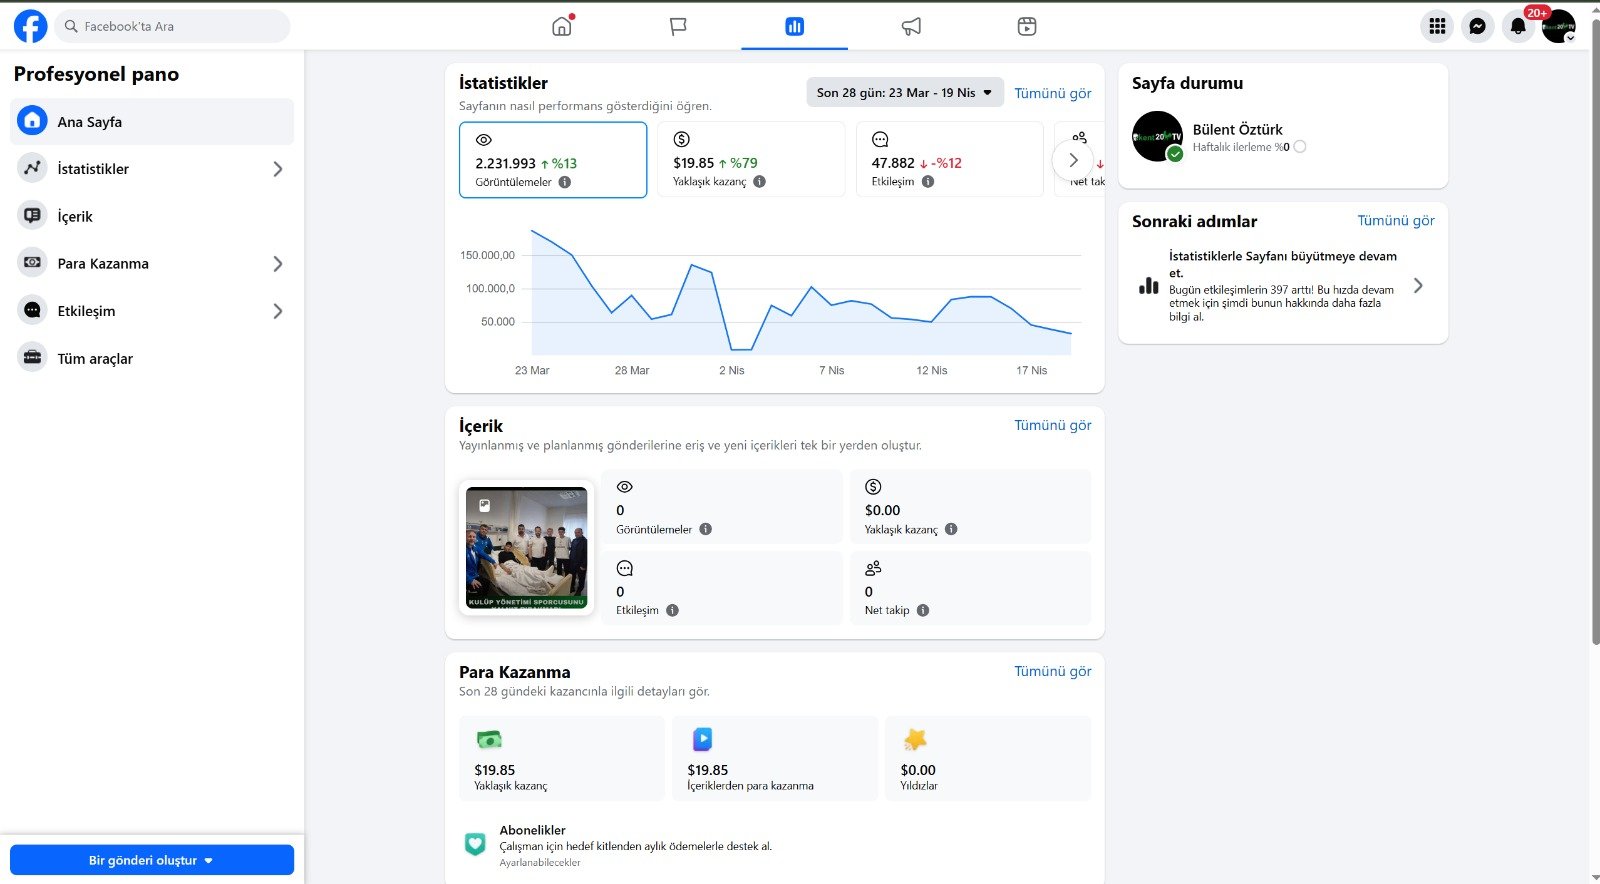Open the Son 28 gün date range dropdown
Viewport: 1600px width, 884px height.
coord(904,93)
